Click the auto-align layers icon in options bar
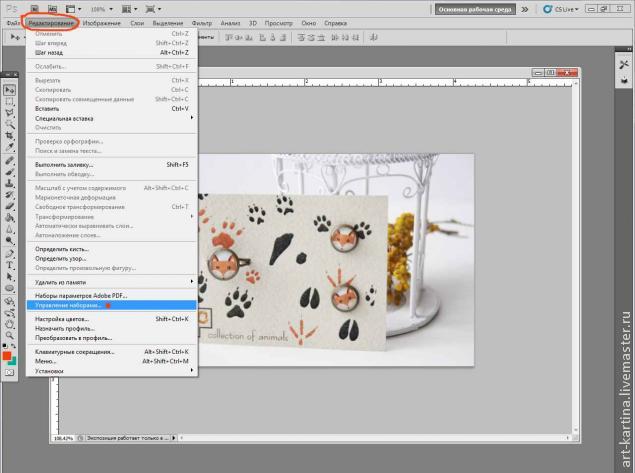Image resolution: width=635 pixels, height=473 pixels. click(374, 37)
